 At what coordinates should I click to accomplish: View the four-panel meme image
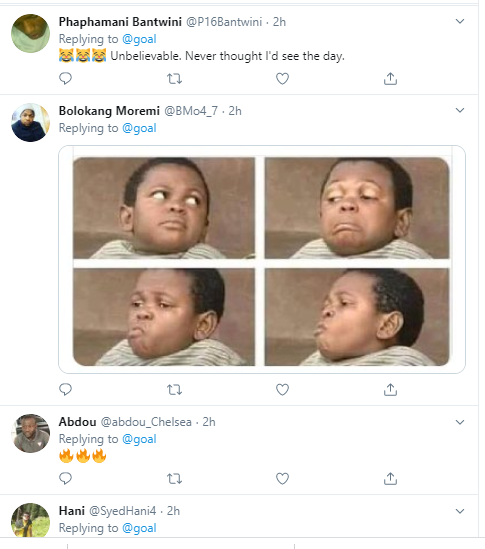(x=262, y=259)
